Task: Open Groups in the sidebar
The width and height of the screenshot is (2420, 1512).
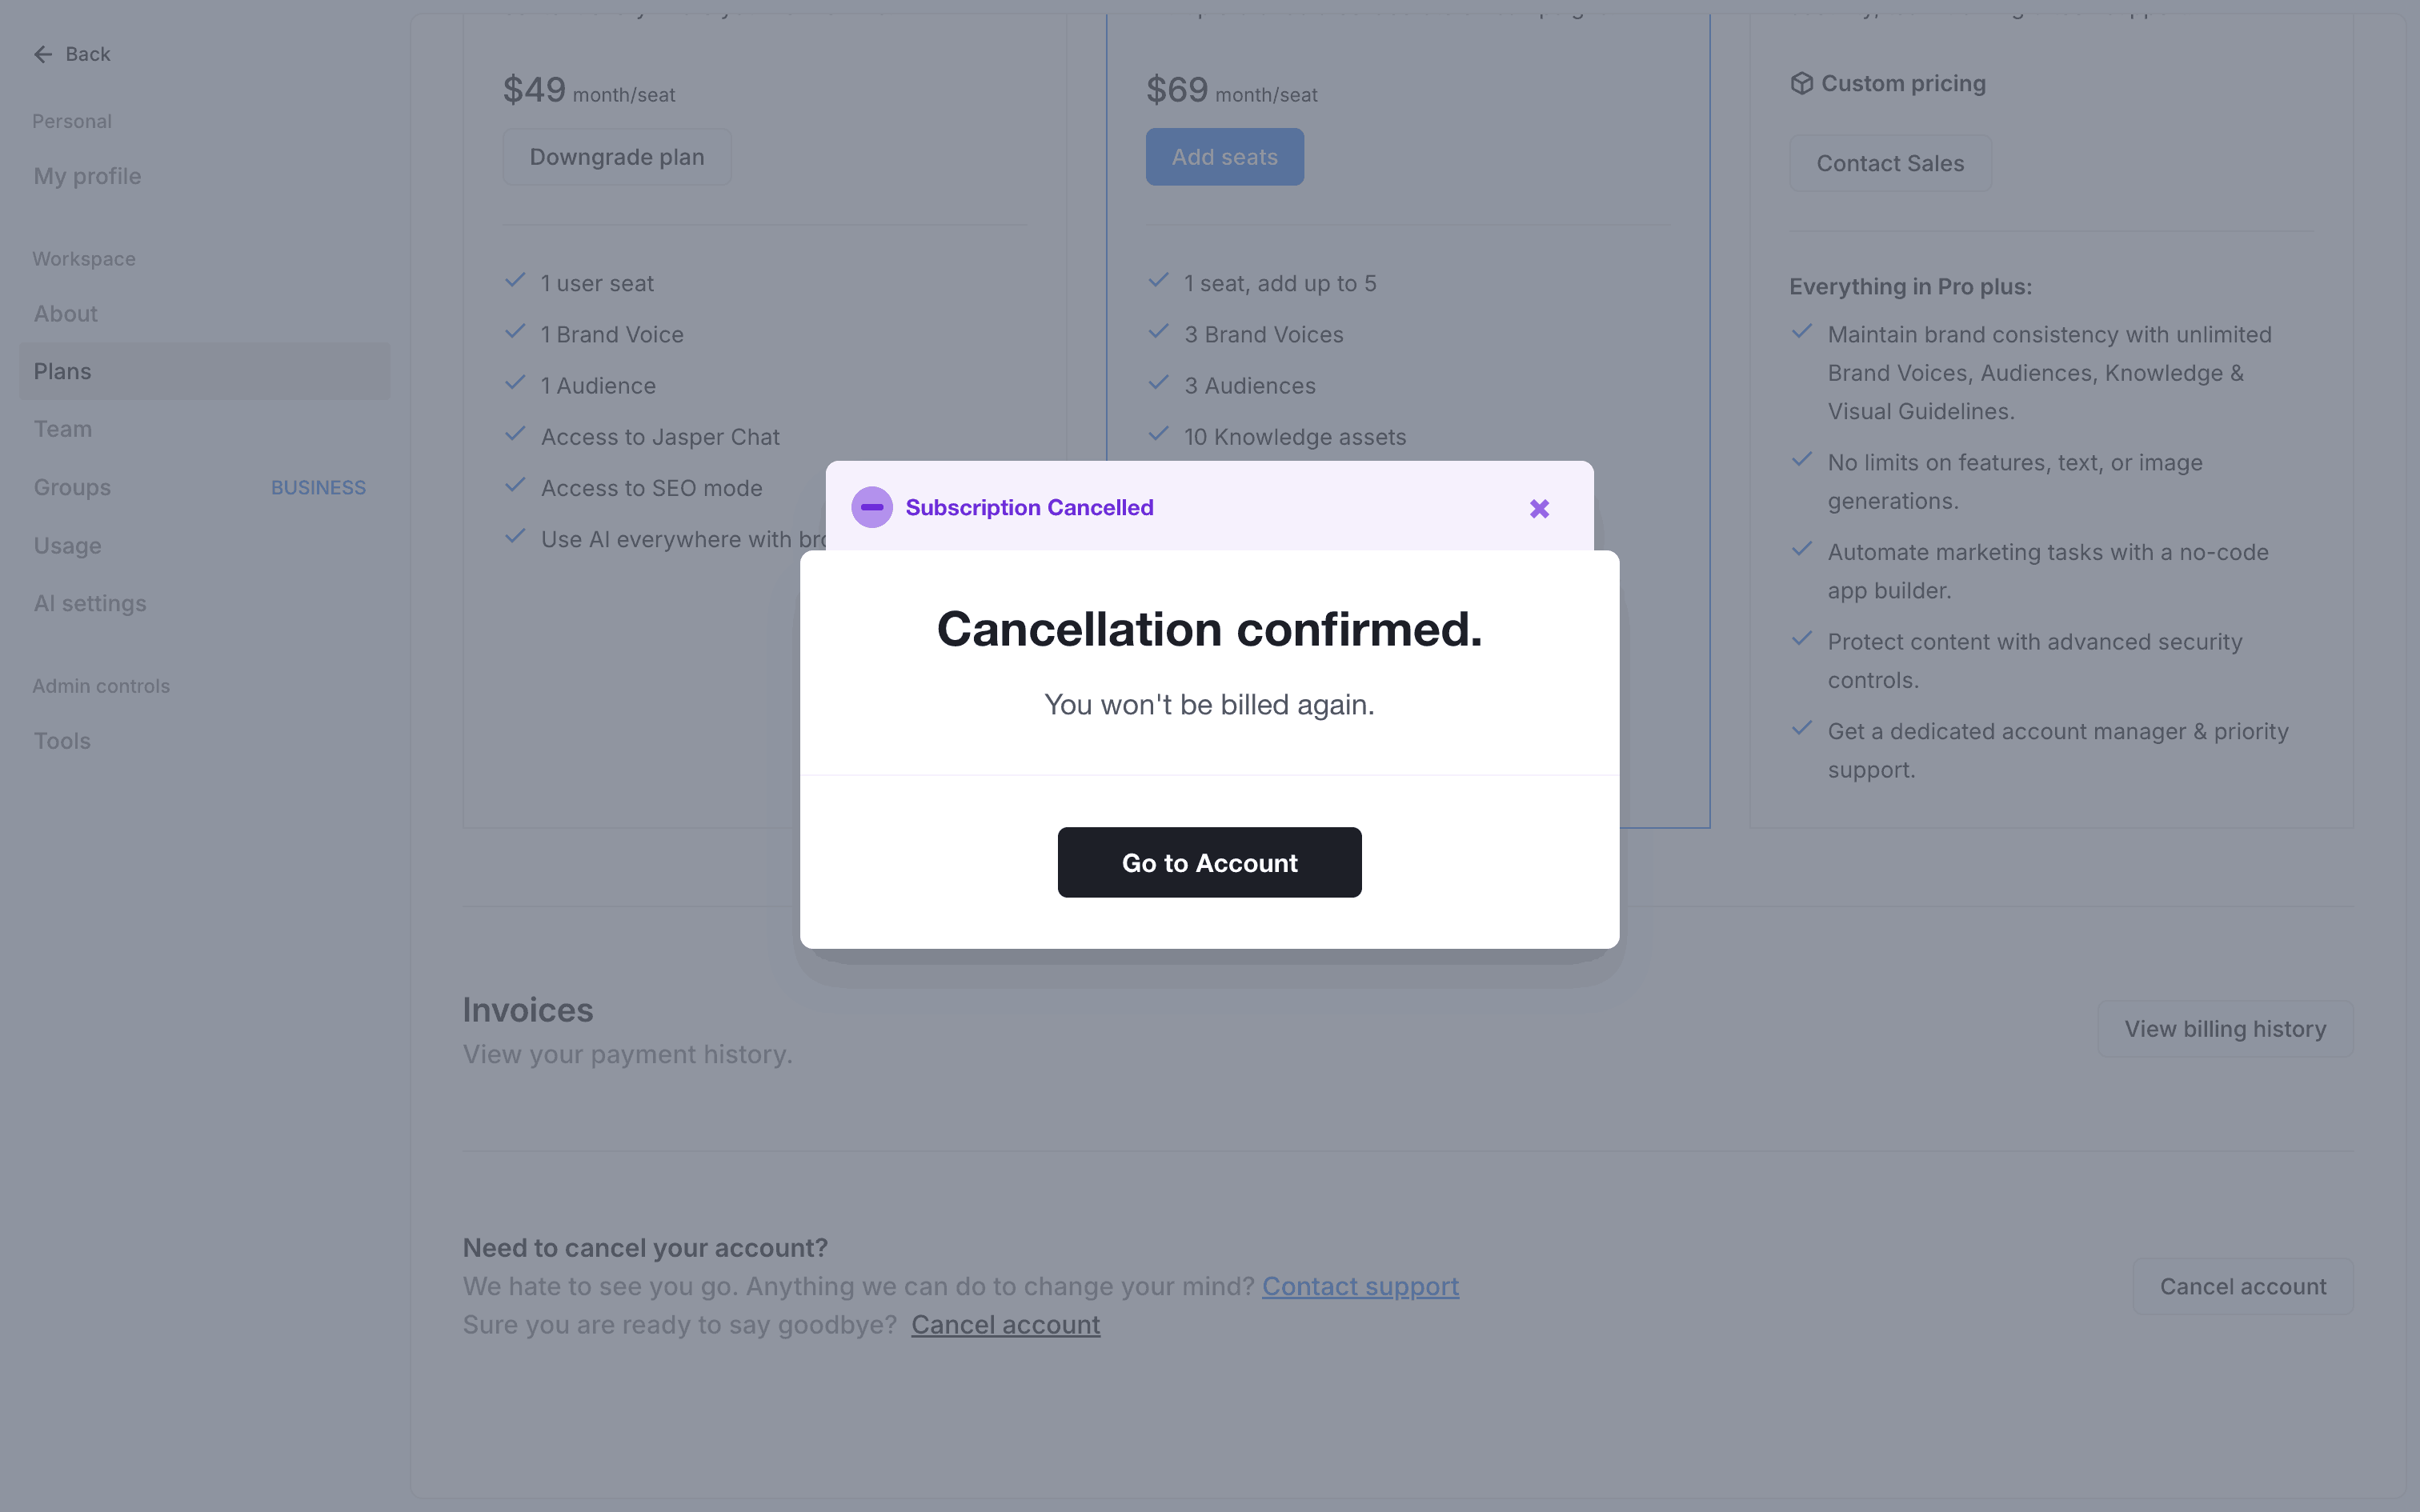Action: coord(72,487)
